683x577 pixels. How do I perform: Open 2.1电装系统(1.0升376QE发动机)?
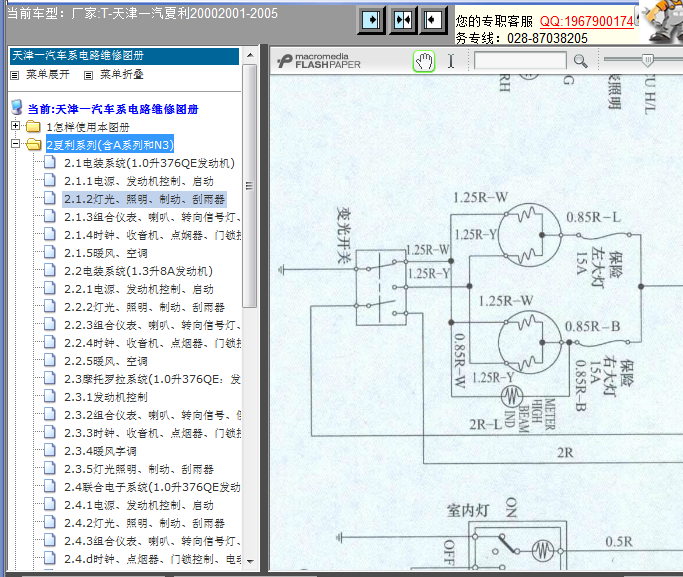click(149, 163)
